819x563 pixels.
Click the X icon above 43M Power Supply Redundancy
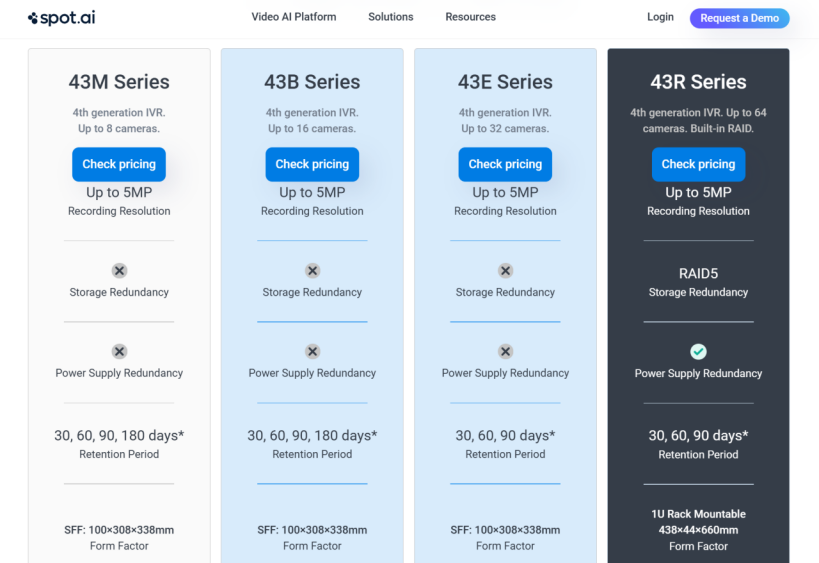click(119, 351)
